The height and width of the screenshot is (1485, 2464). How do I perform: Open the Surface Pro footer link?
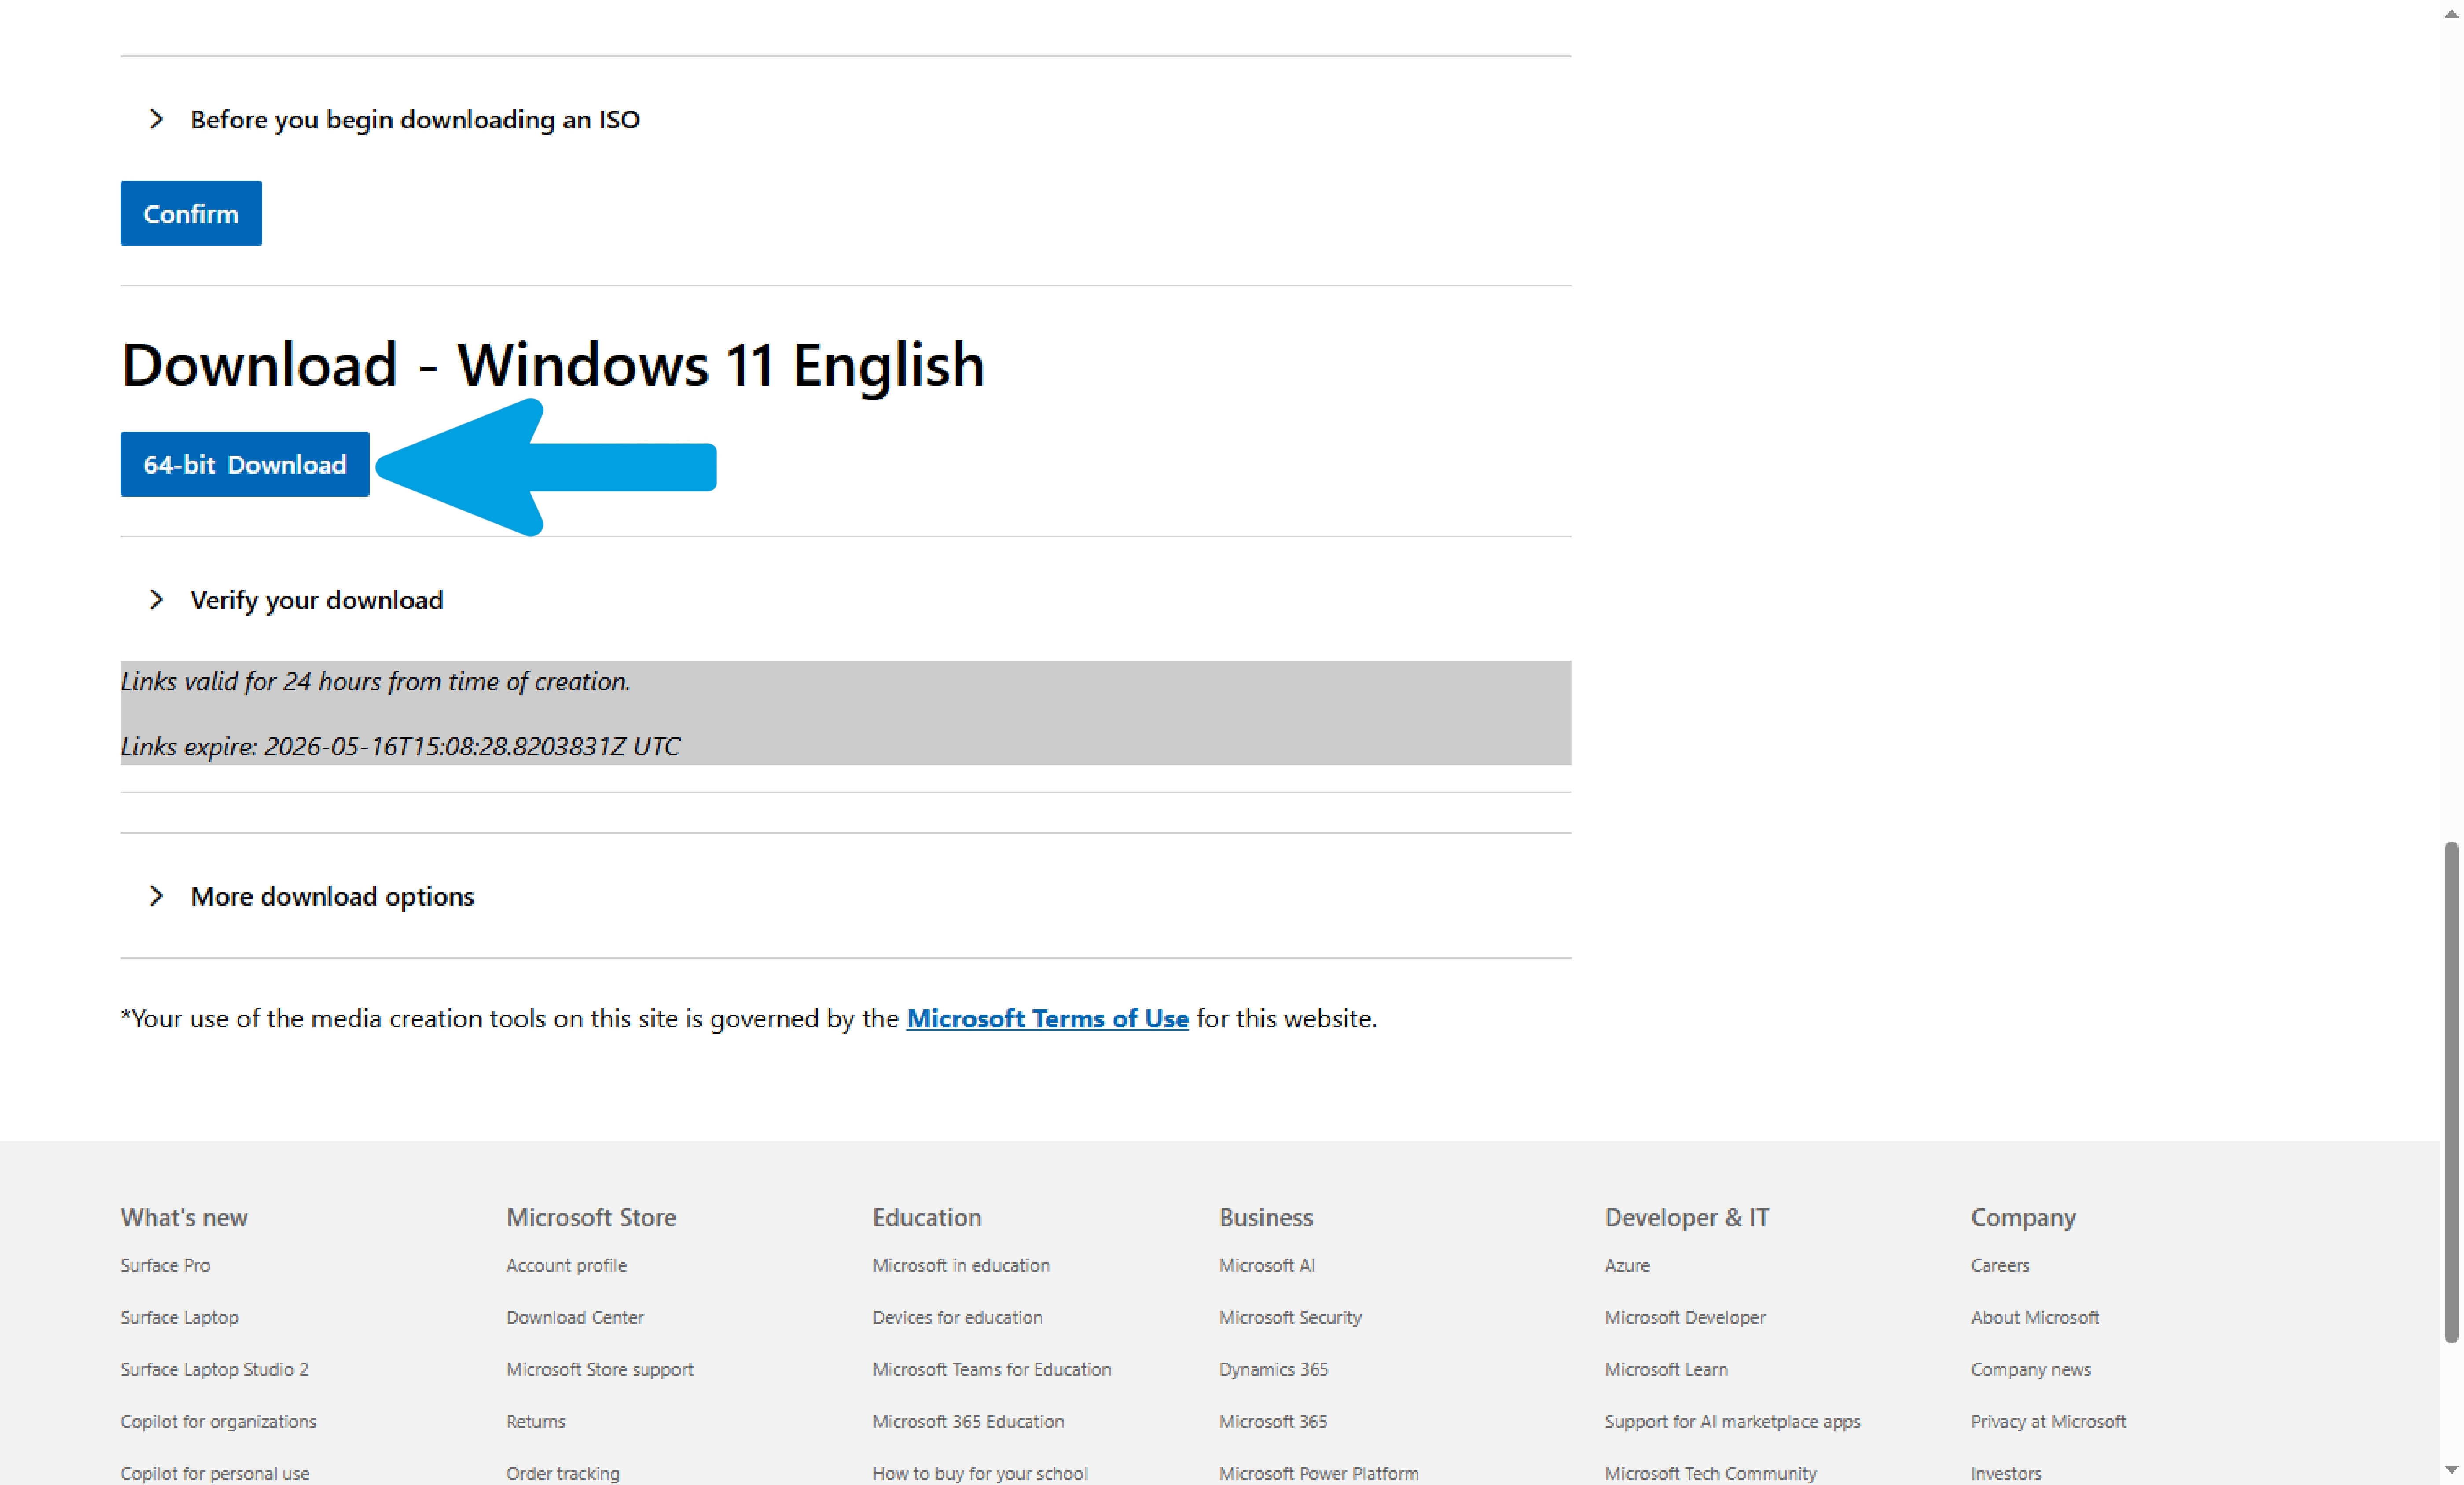click(x=165, y=1265)
